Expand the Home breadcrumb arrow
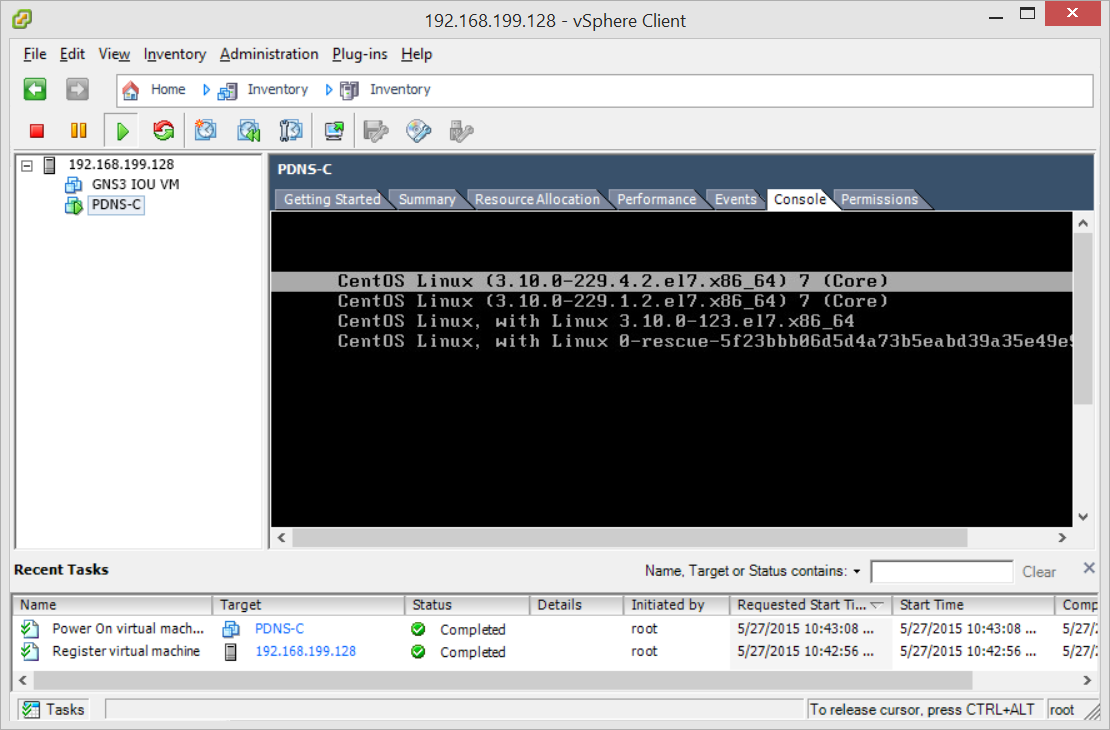Viewport: 1110px width, 730px height. coord(206,90)
